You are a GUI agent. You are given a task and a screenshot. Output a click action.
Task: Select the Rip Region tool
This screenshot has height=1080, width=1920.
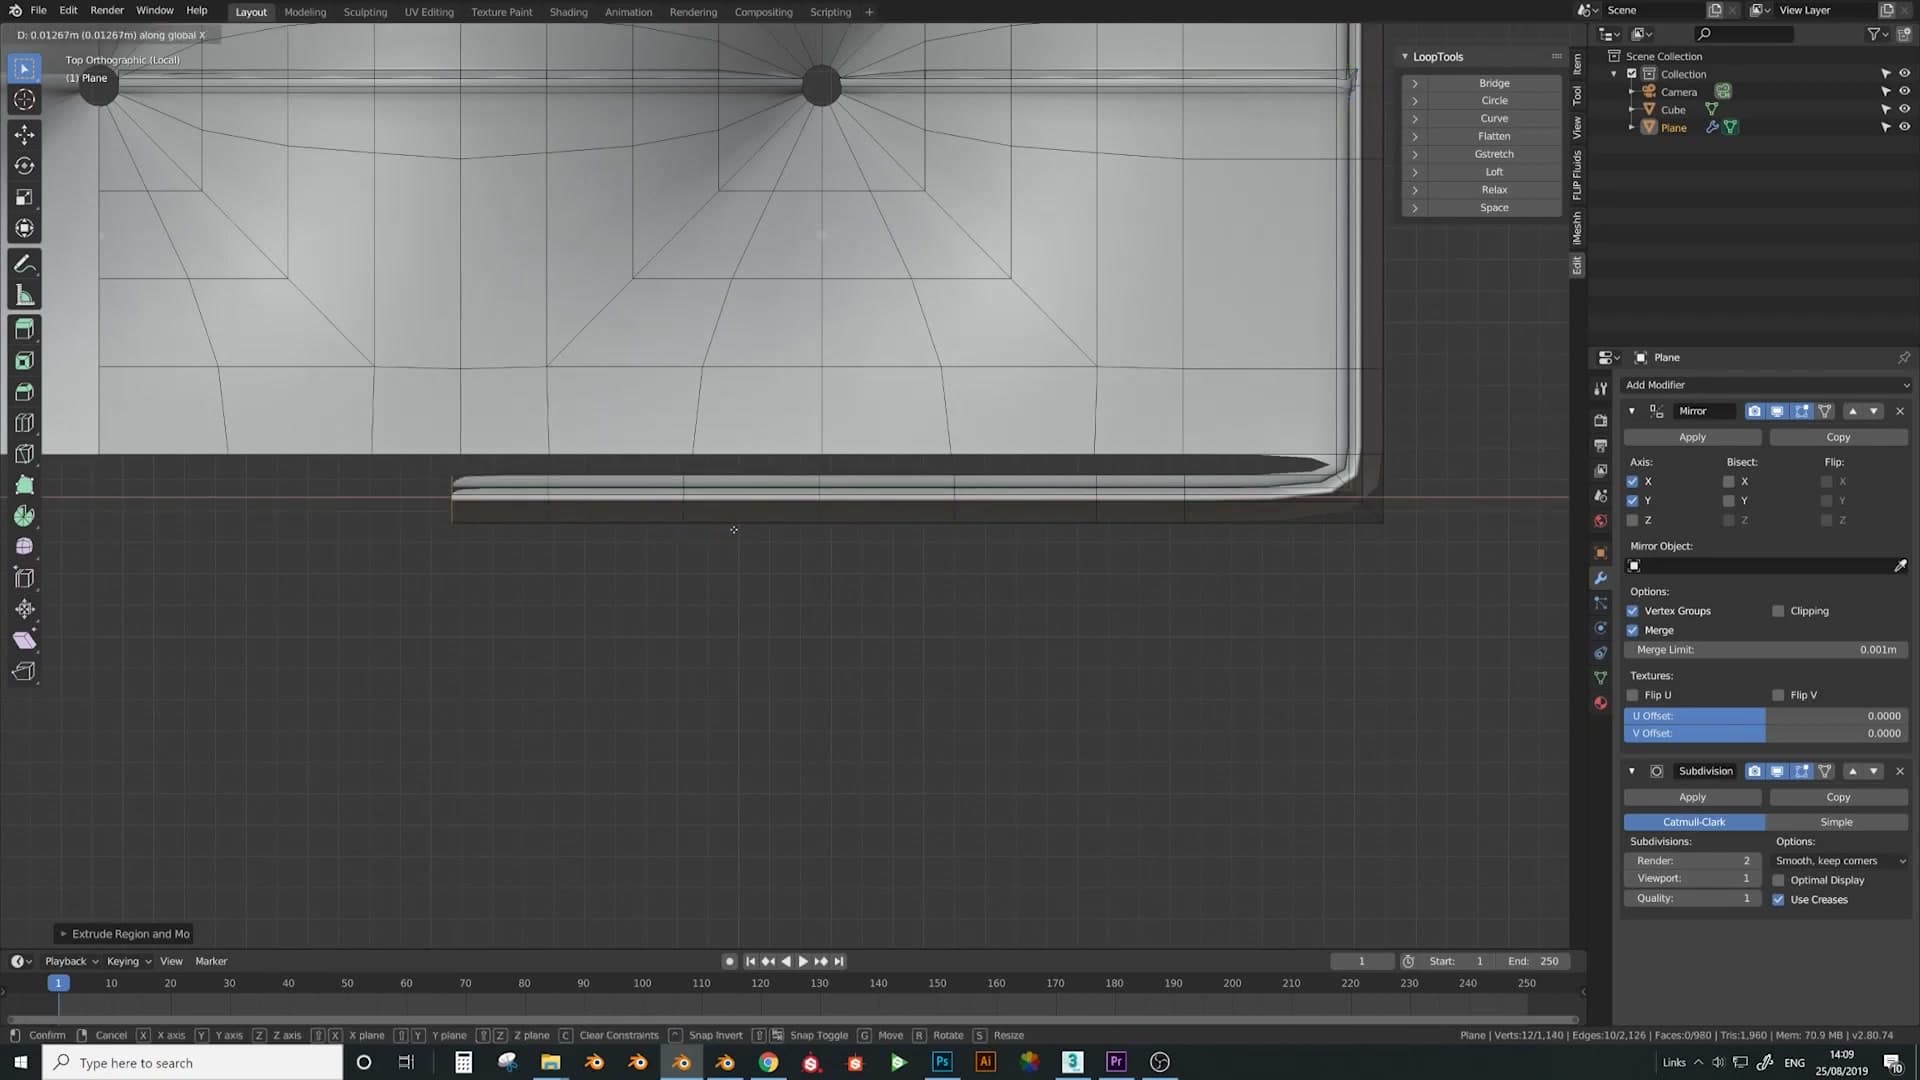pos(25,671)
